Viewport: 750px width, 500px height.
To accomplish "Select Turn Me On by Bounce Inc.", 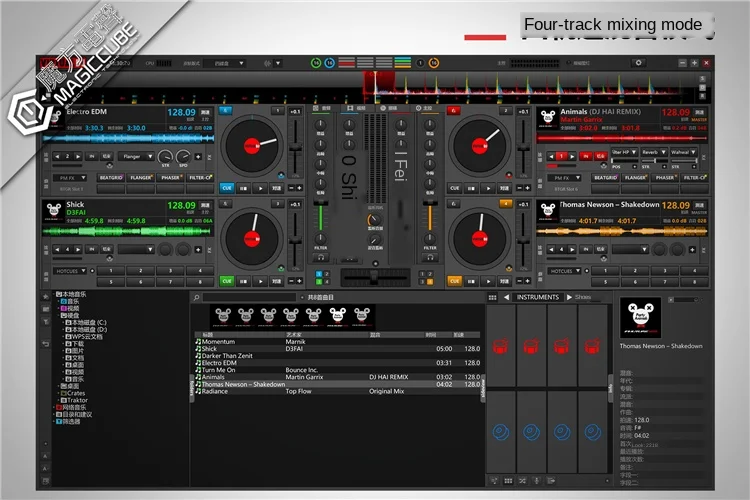I will tap(337, 370).
